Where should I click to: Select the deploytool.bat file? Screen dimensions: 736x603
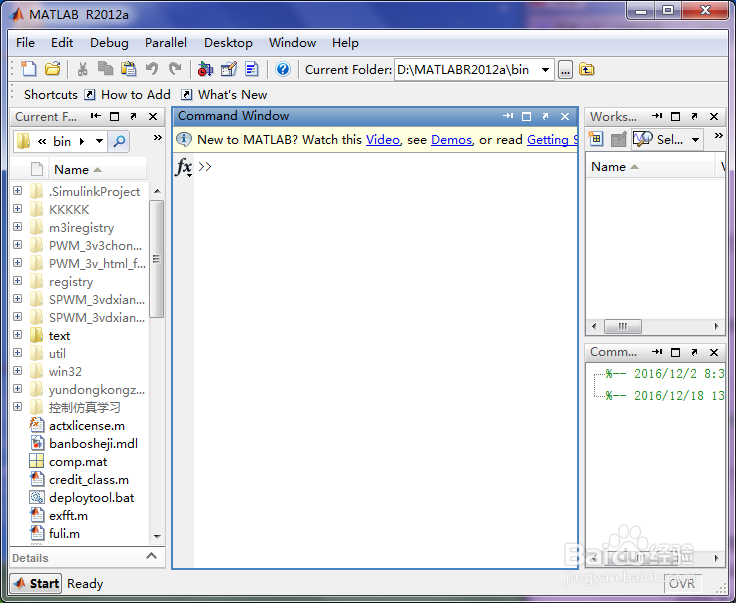pyautogui.click(x=92, y=497)
